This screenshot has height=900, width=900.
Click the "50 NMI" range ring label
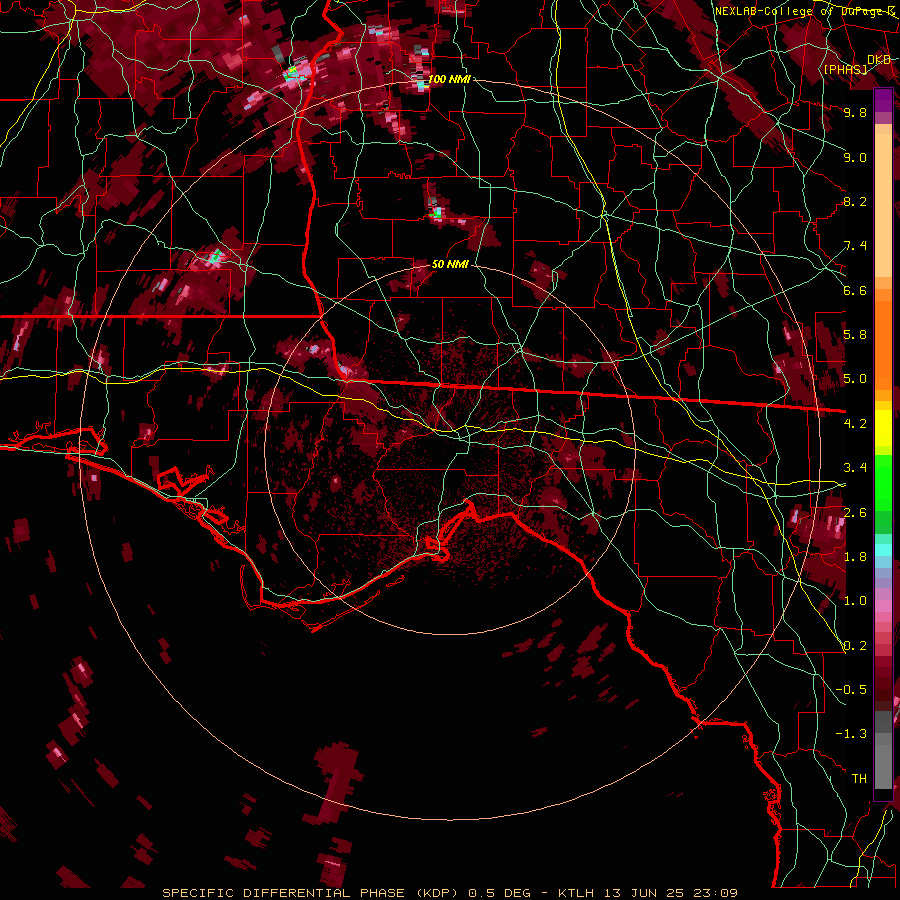tap(450, 265)
